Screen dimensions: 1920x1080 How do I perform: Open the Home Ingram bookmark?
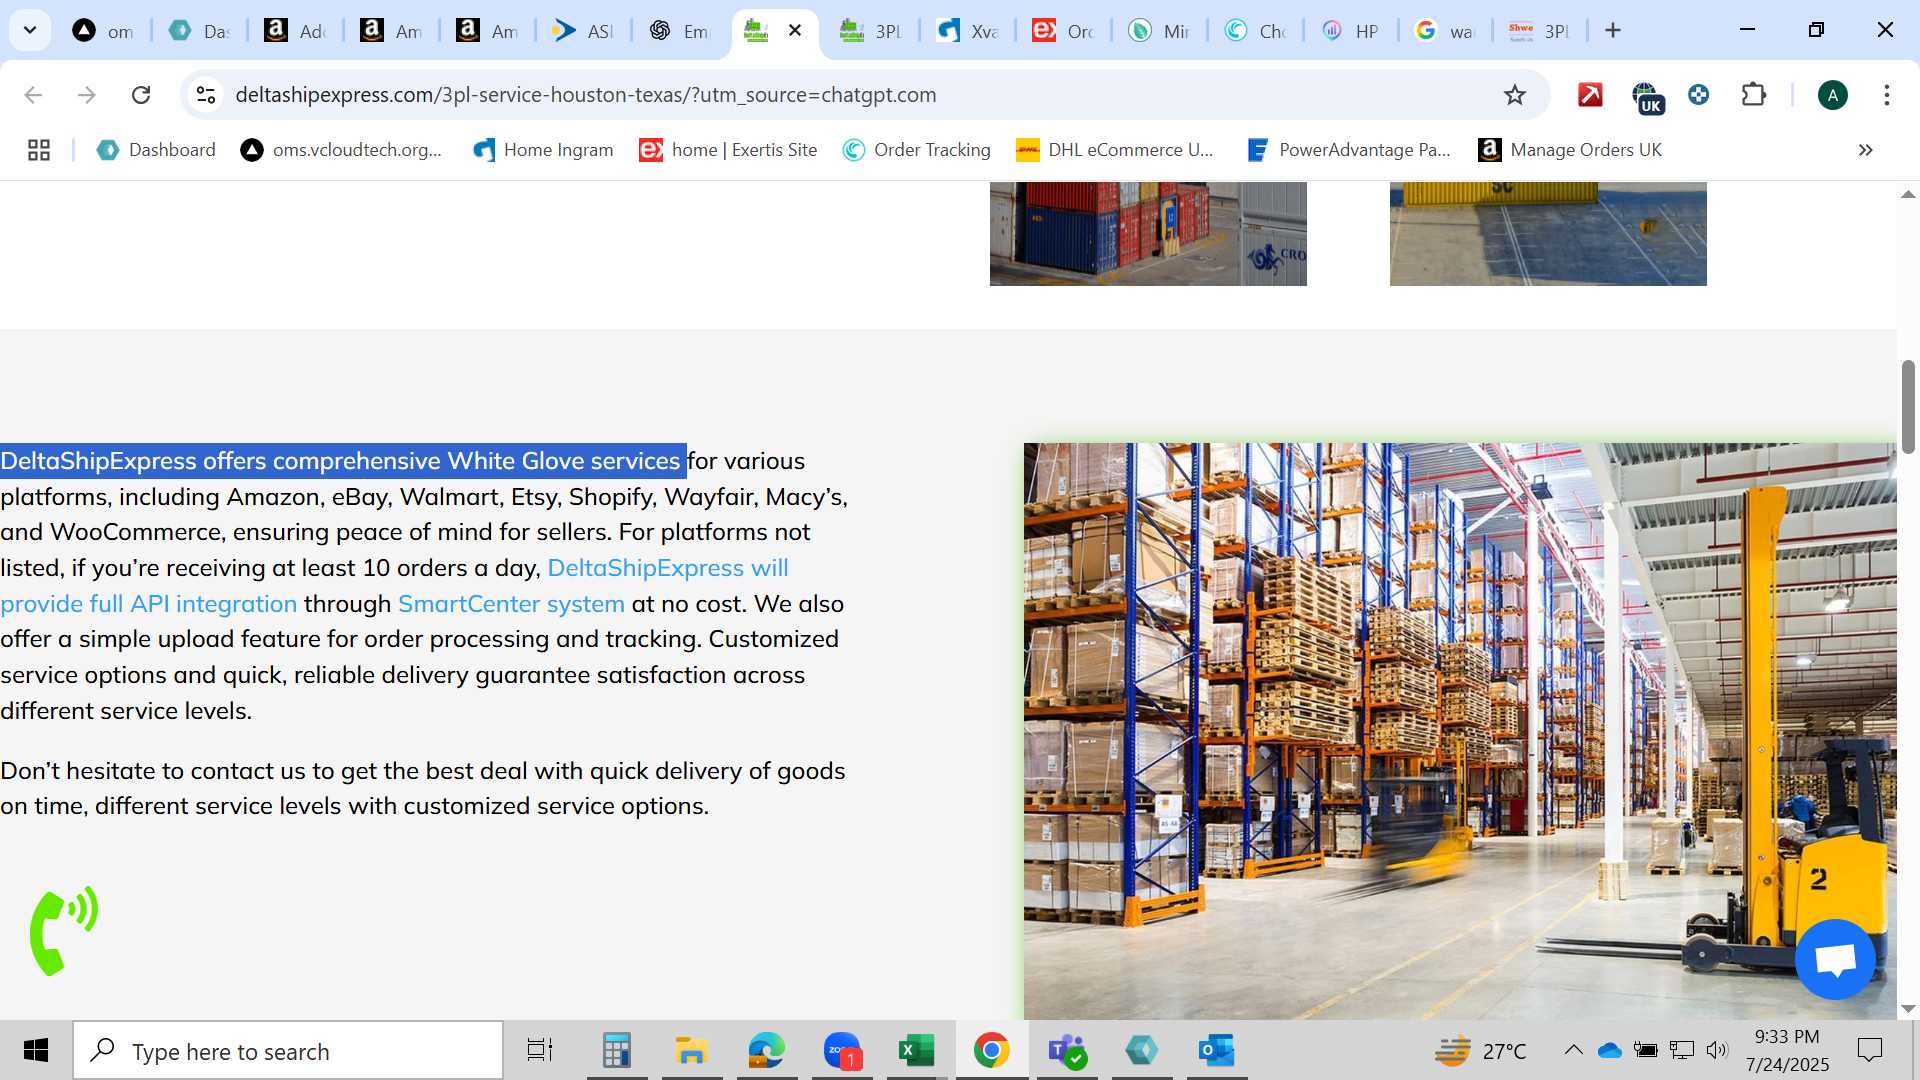pos(543,150)
